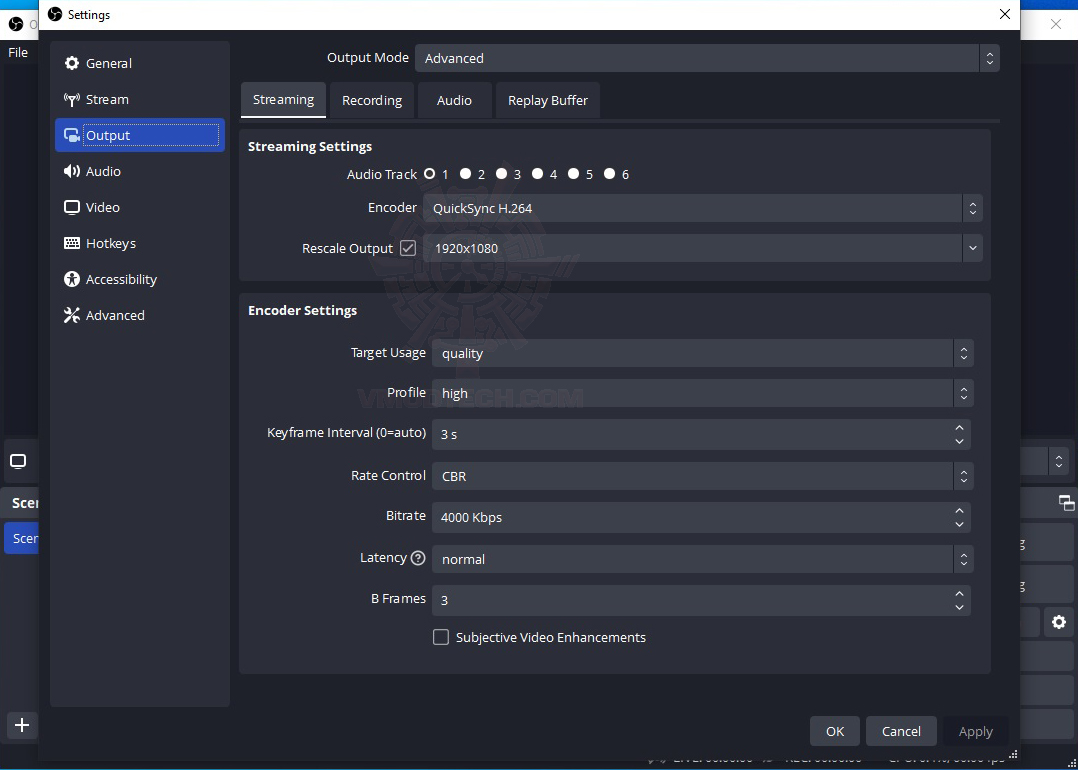1078x770 pixels.
Task: Decrease the Keyframe Interval value
Action: (x=960, y=442)
